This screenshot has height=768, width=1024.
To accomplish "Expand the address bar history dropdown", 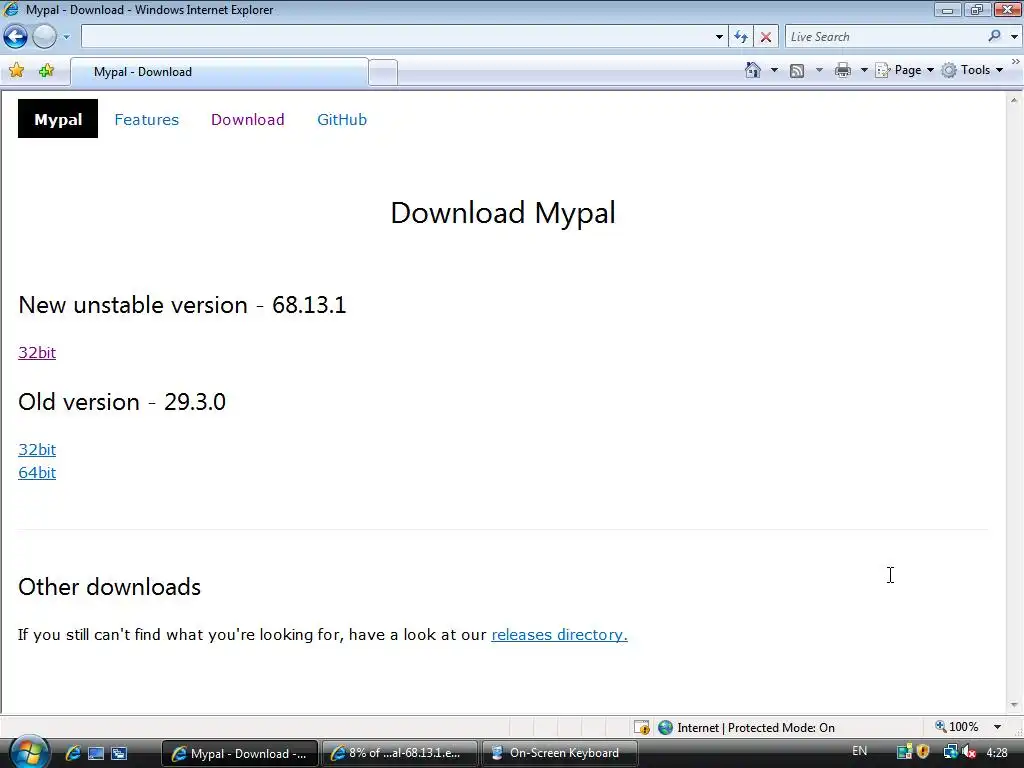I will click(719, 37).
